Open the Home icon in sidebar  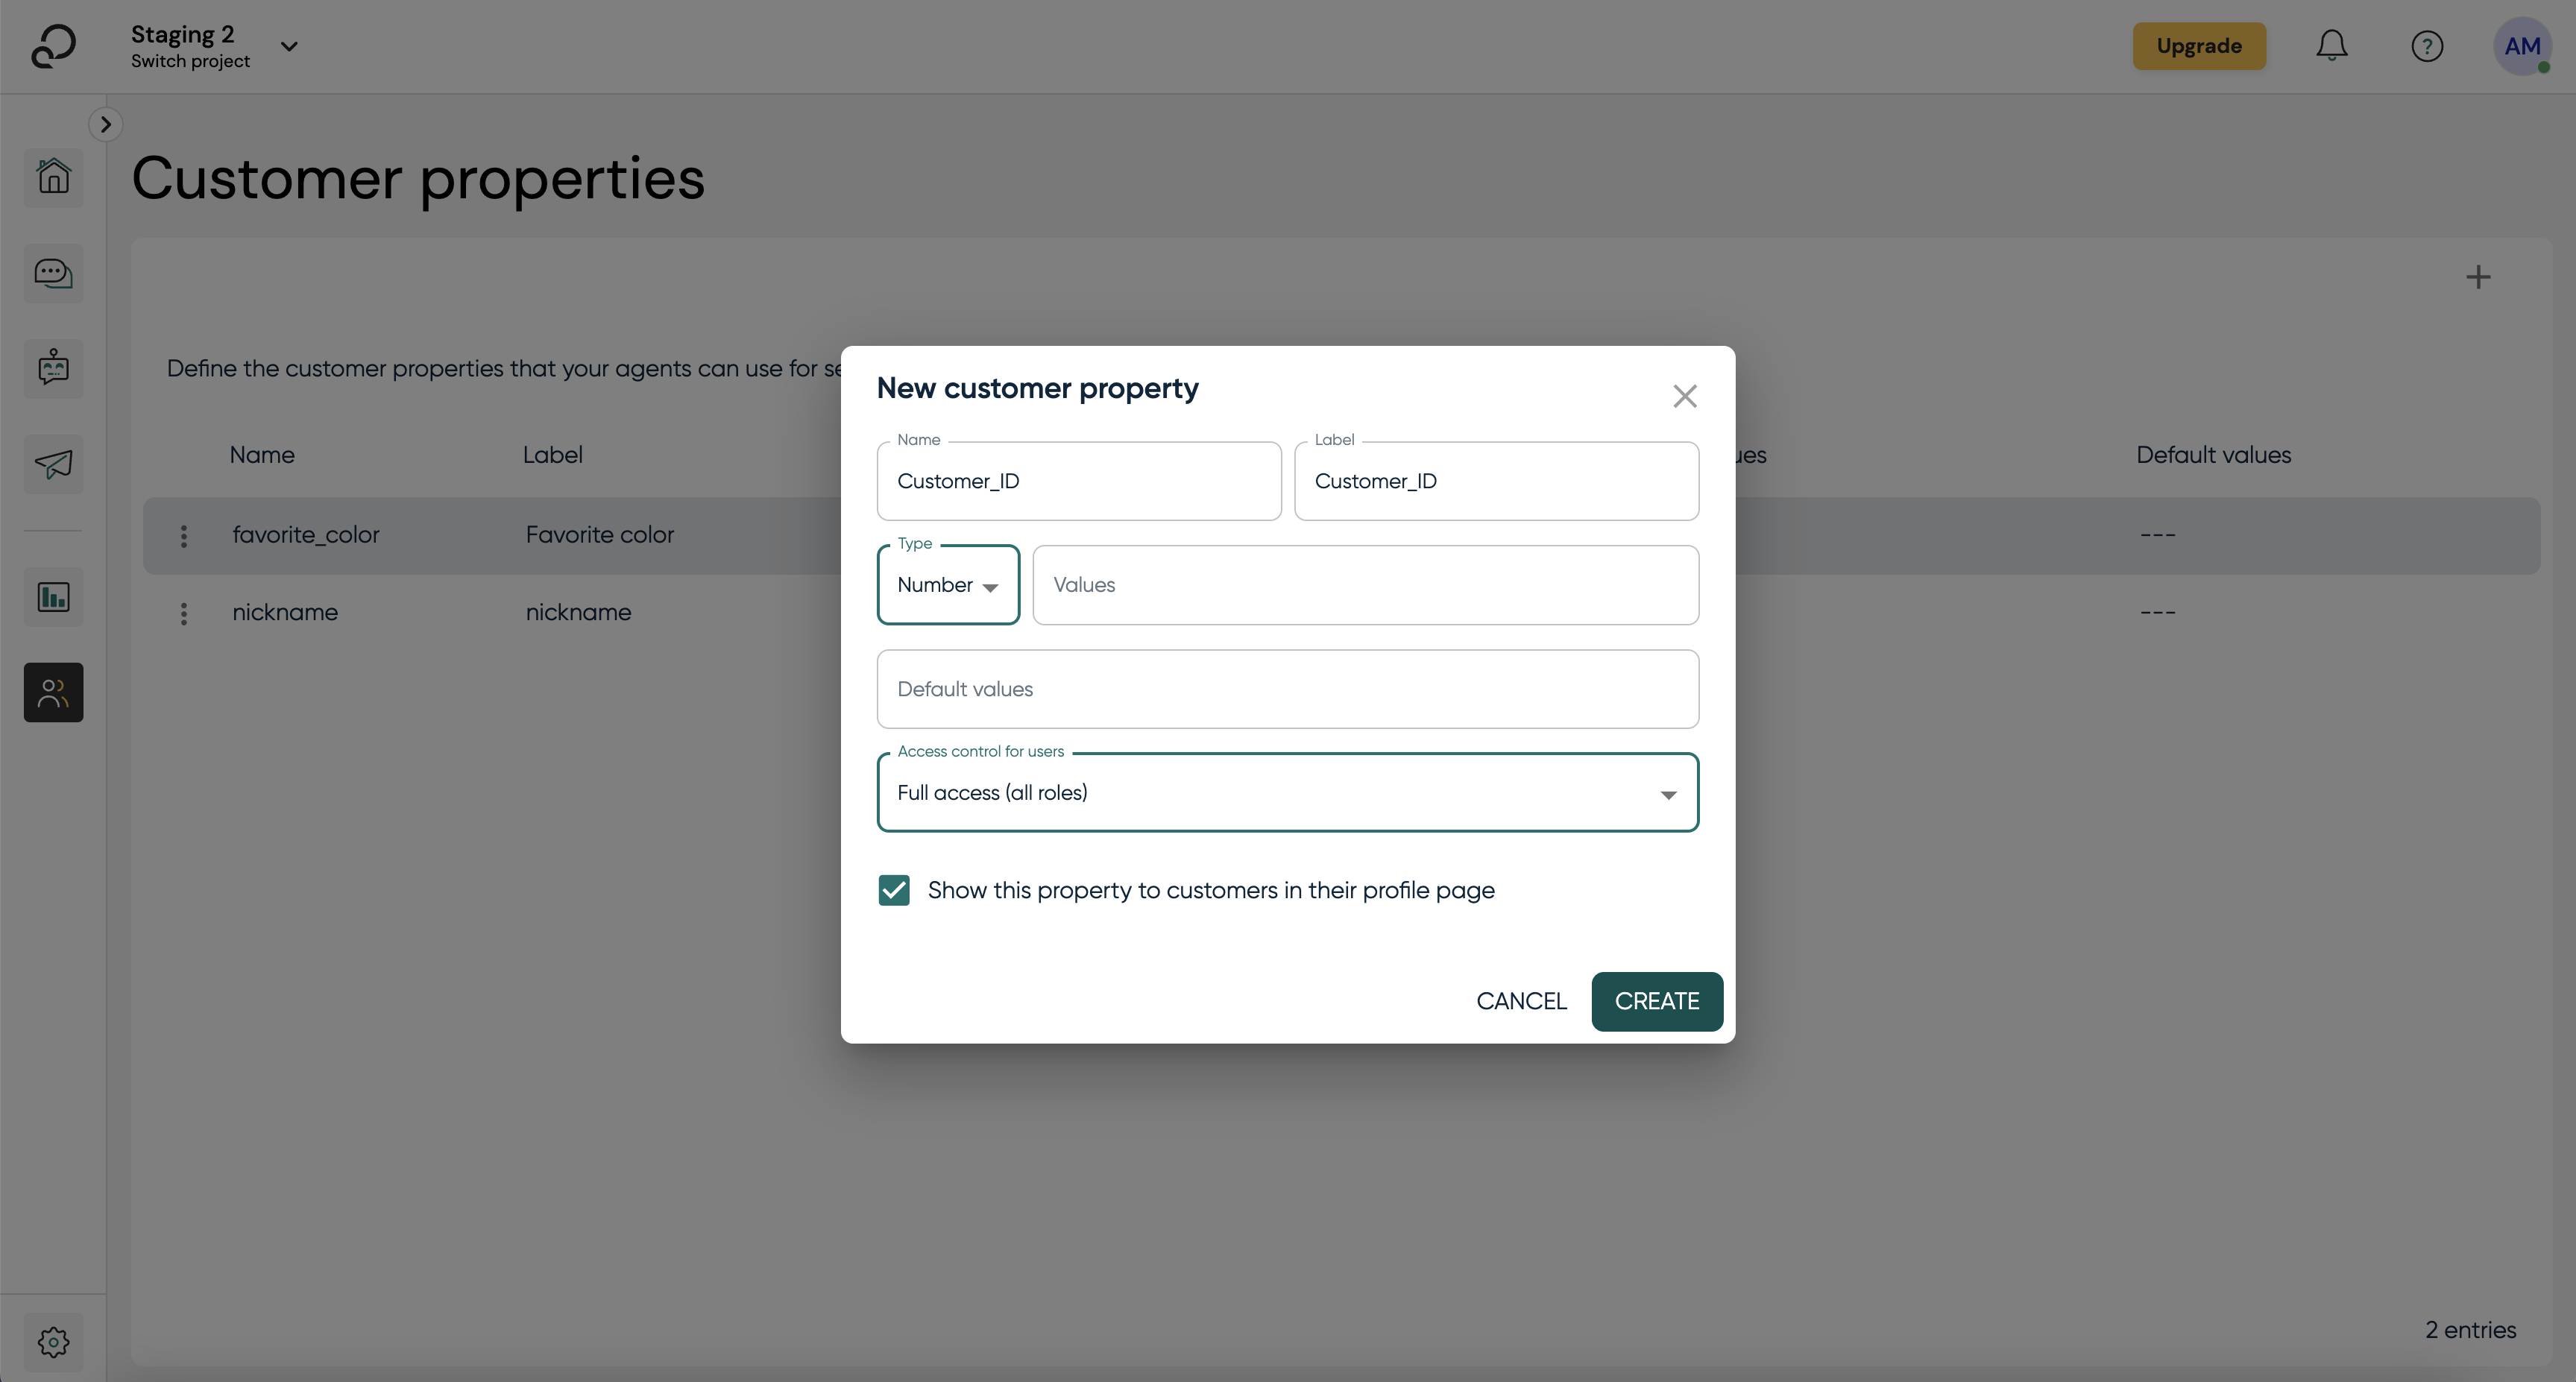click(54, 177)
